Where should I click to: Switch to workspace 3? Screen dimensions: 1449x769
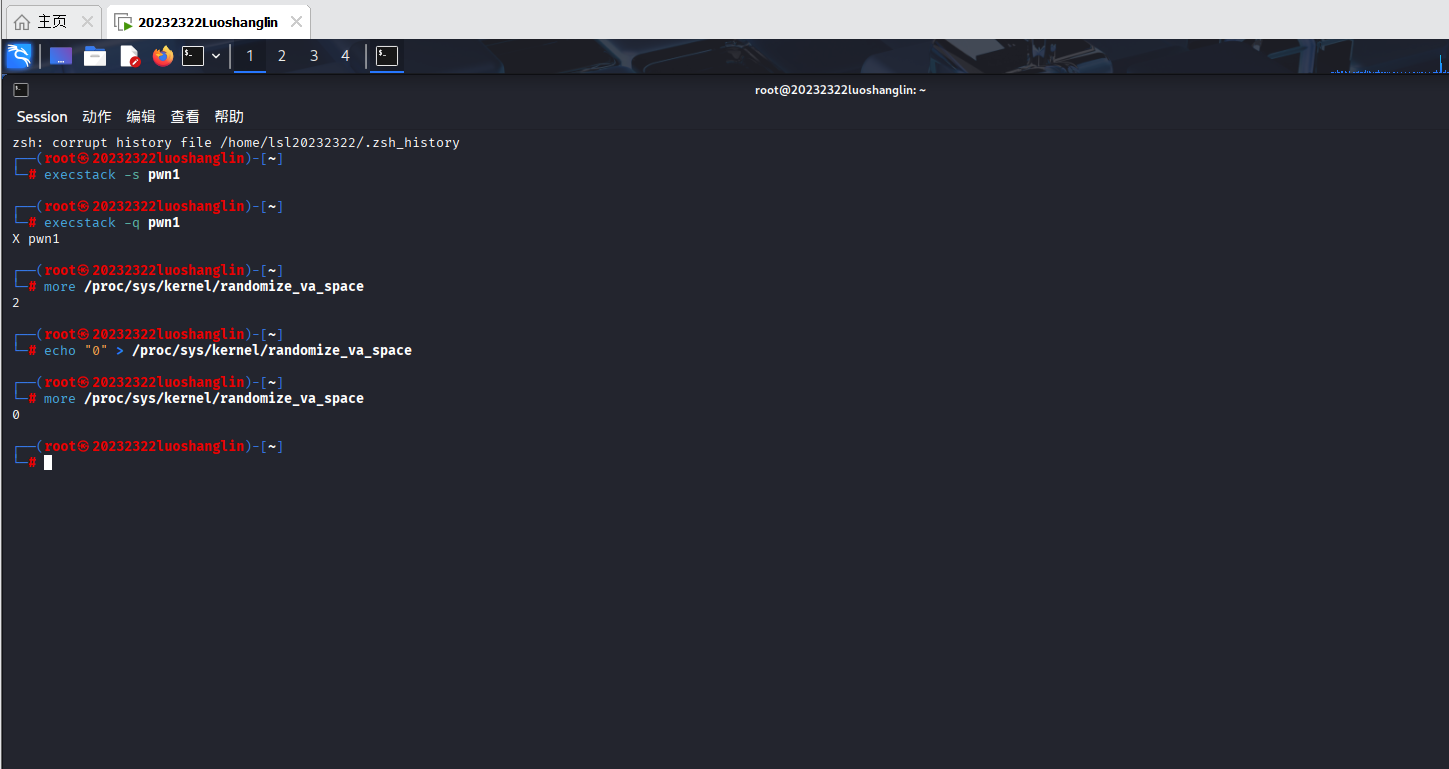[x=314, y=56]
